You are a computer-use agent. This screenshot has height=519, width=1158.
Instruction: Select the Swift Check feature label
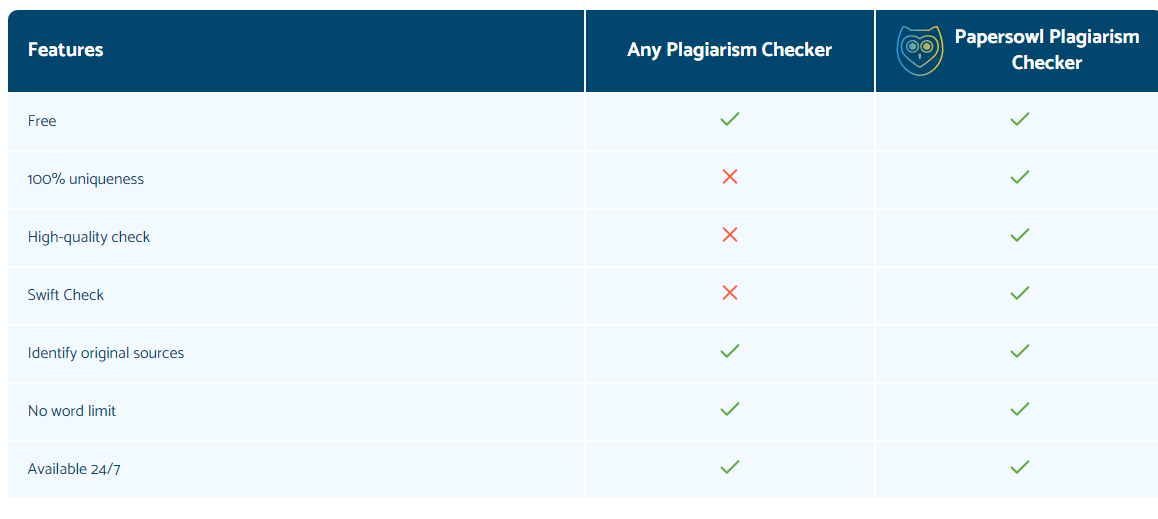(66, 295)
